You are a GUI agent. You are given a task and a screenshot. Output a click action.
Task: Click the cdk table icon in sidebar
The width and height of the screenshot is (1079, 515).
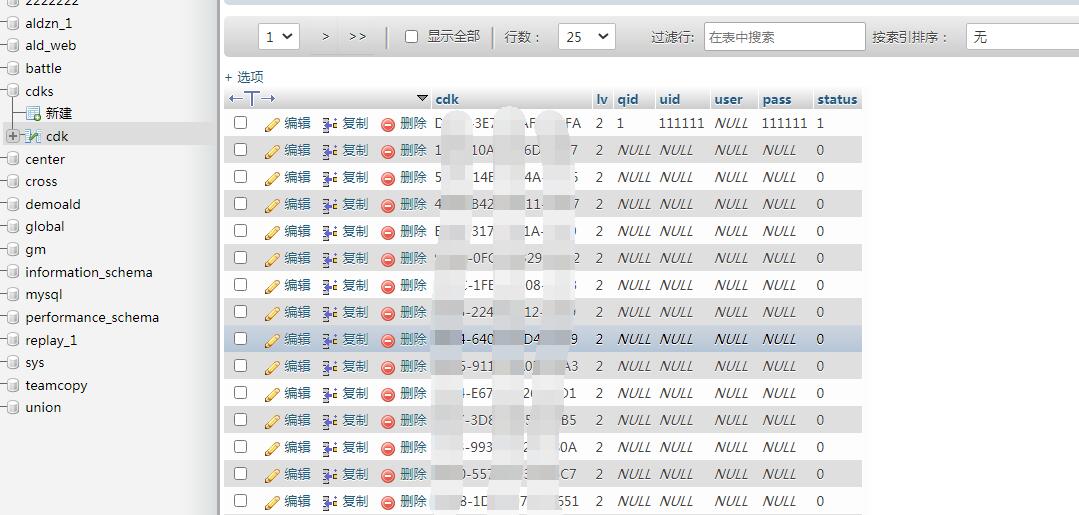pos(33,136)
